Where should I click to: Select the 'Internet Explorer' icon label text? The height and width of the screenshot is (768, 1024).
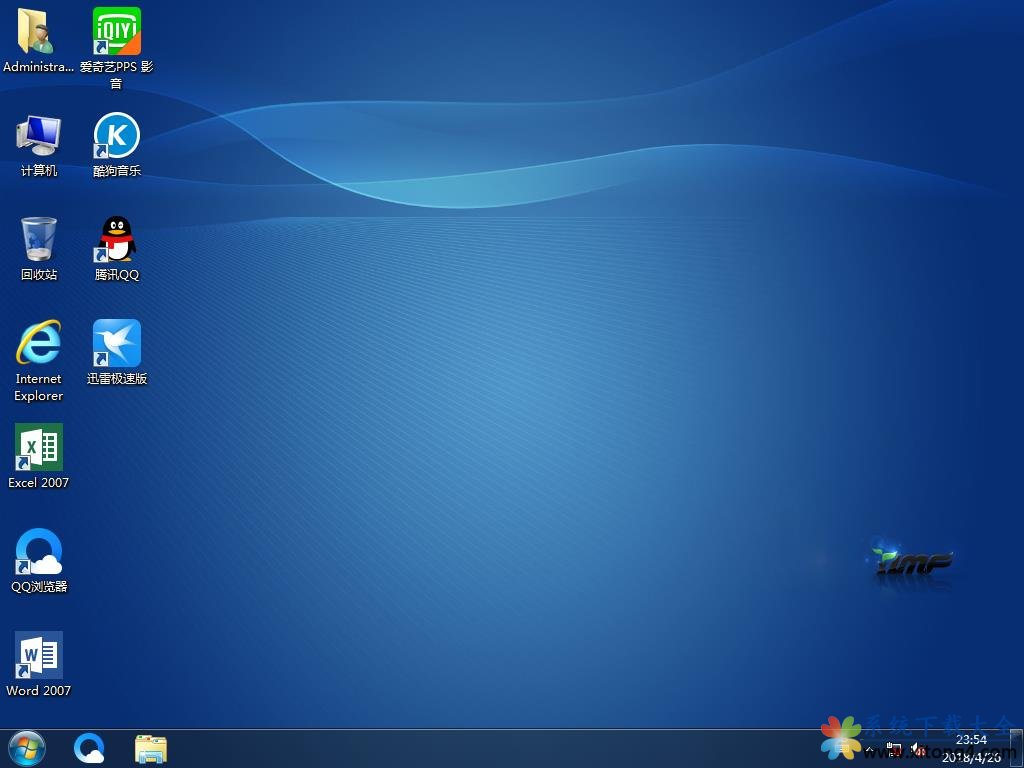pyautogui.click(x=39, y=387)
